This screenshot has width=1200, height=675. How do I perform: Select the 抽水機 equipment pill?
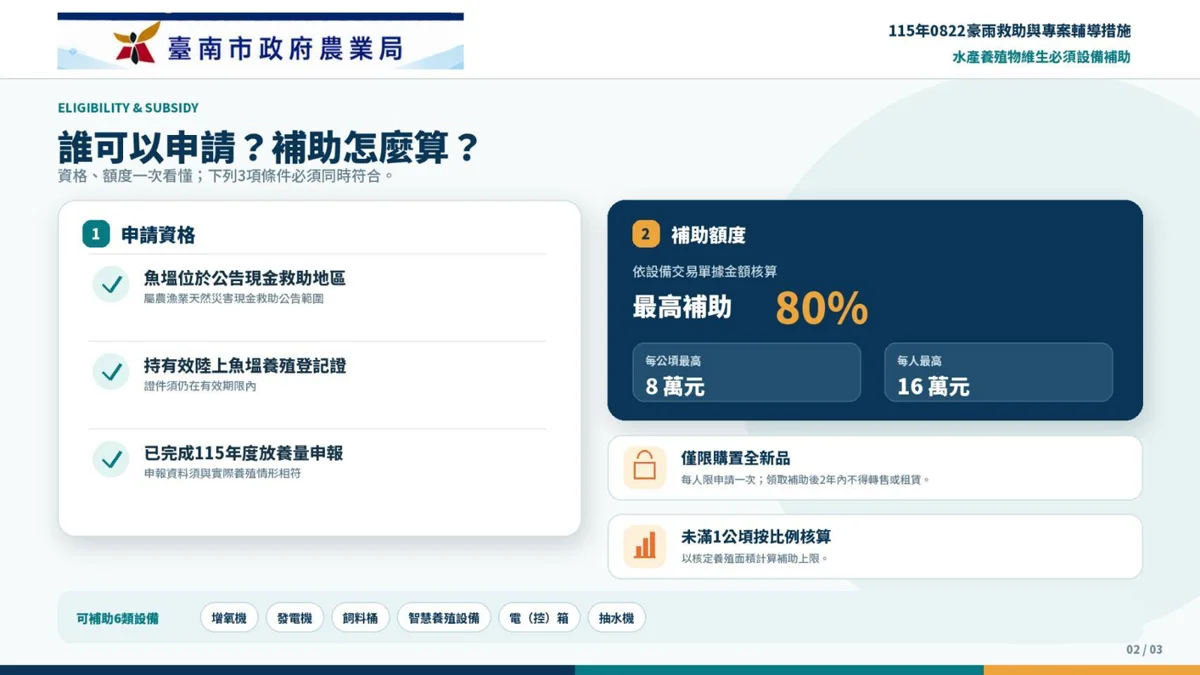click(616, 618)
